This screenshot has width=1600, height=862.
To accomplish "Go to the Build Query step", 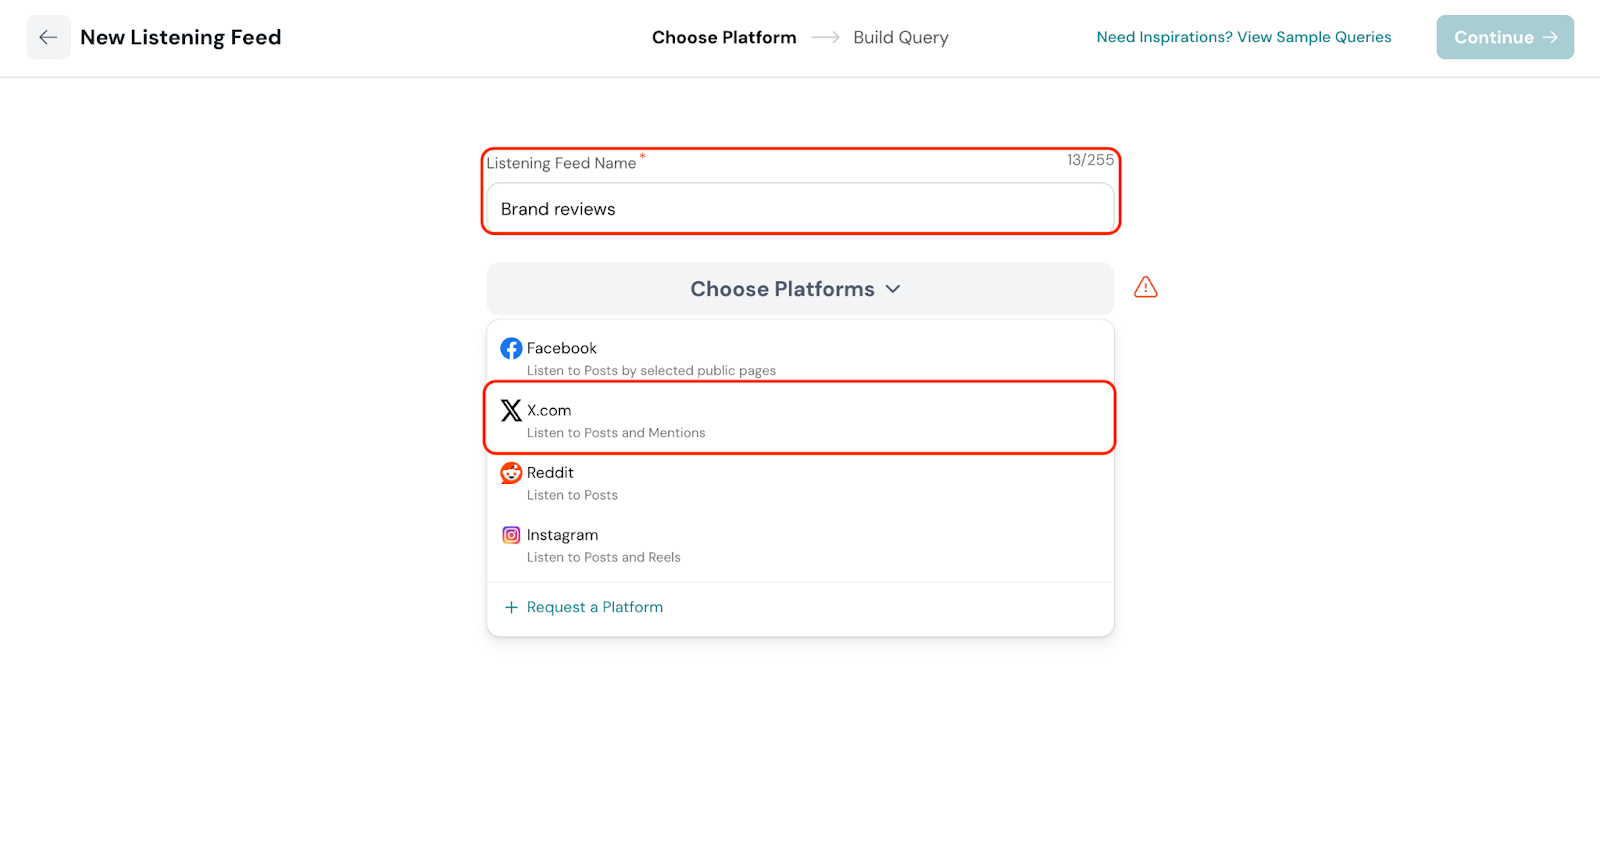I will pos(900,37).
